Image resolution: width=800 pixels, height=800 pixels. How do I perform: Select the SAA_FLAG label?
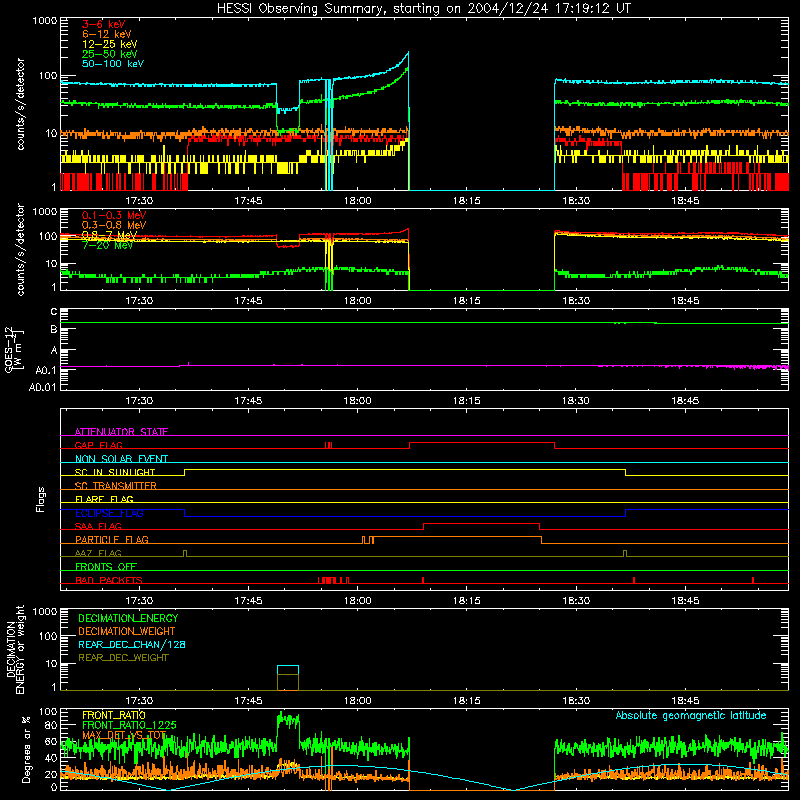[x=98, y=526]
